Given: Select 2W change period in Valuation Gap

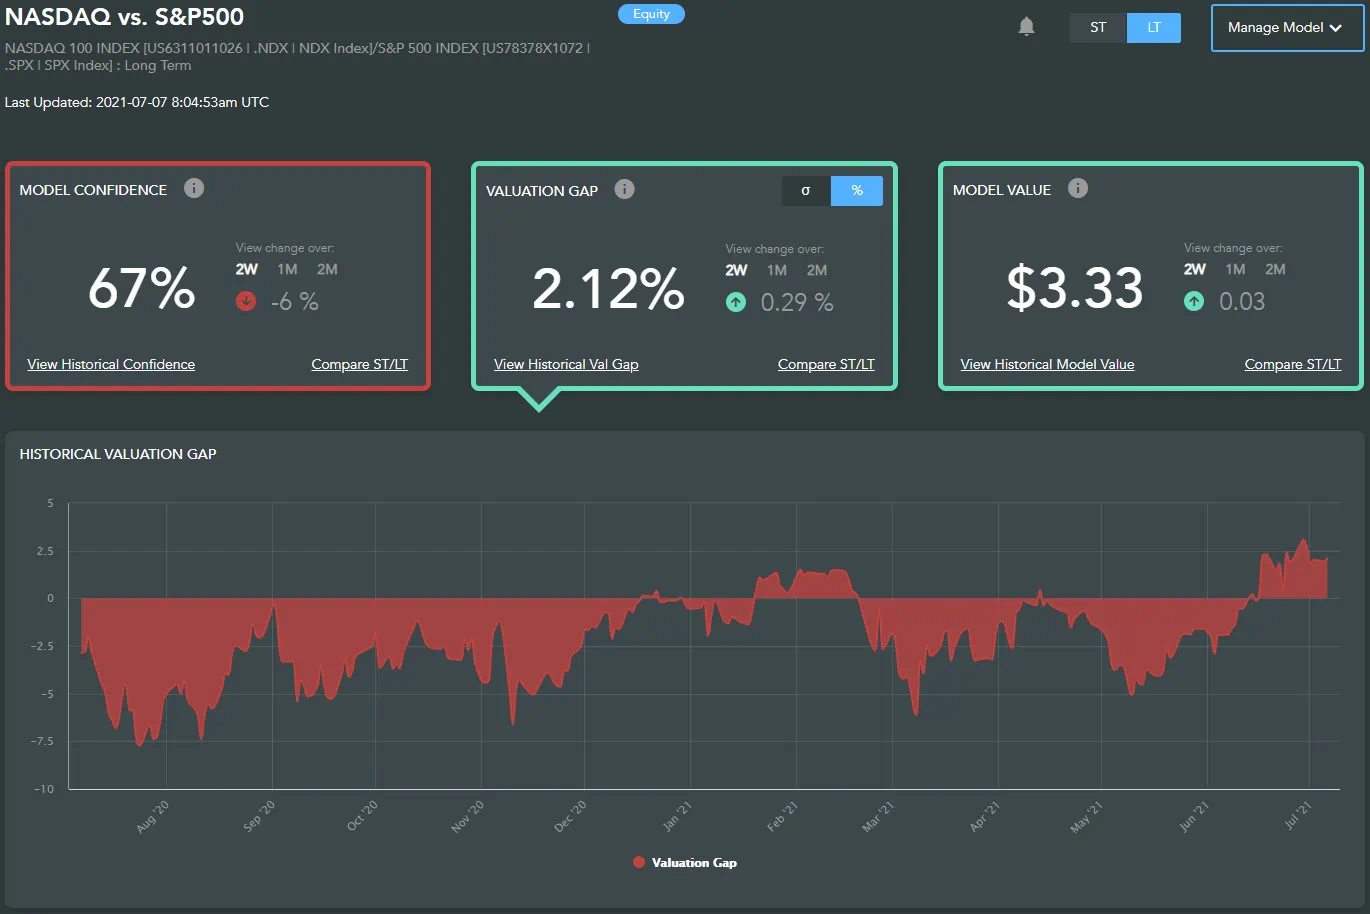Looking at the screenshot, I should point(737,270).
